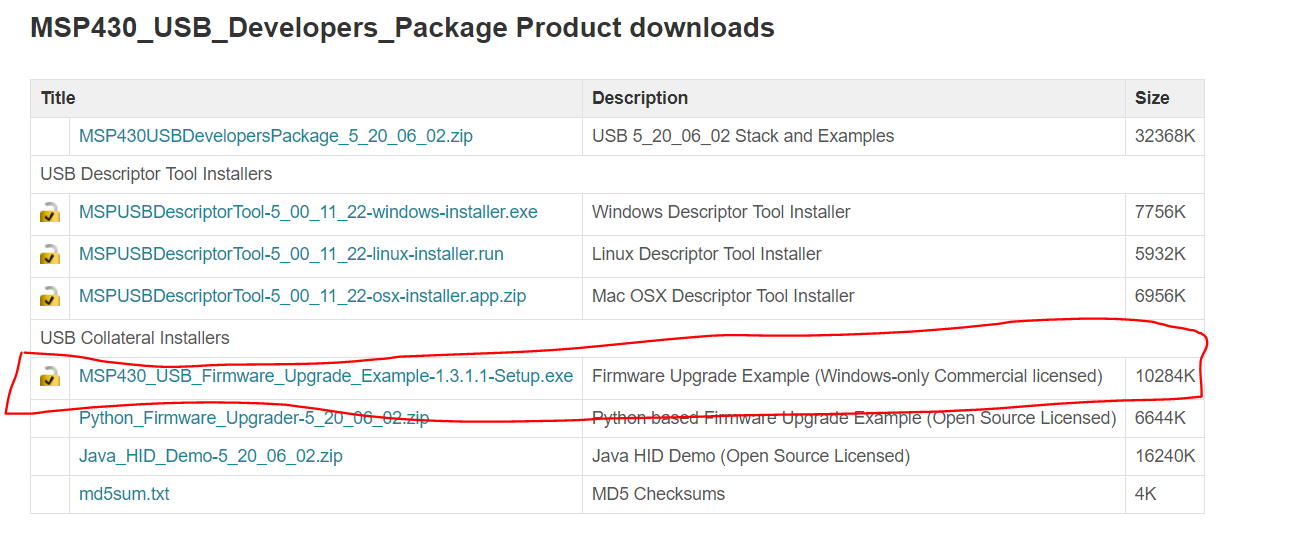This screenshot has height=534, width=1315.
Task: Download Java_HID_Demo-5_20_06_02.zip
Action: pos(211,456)
